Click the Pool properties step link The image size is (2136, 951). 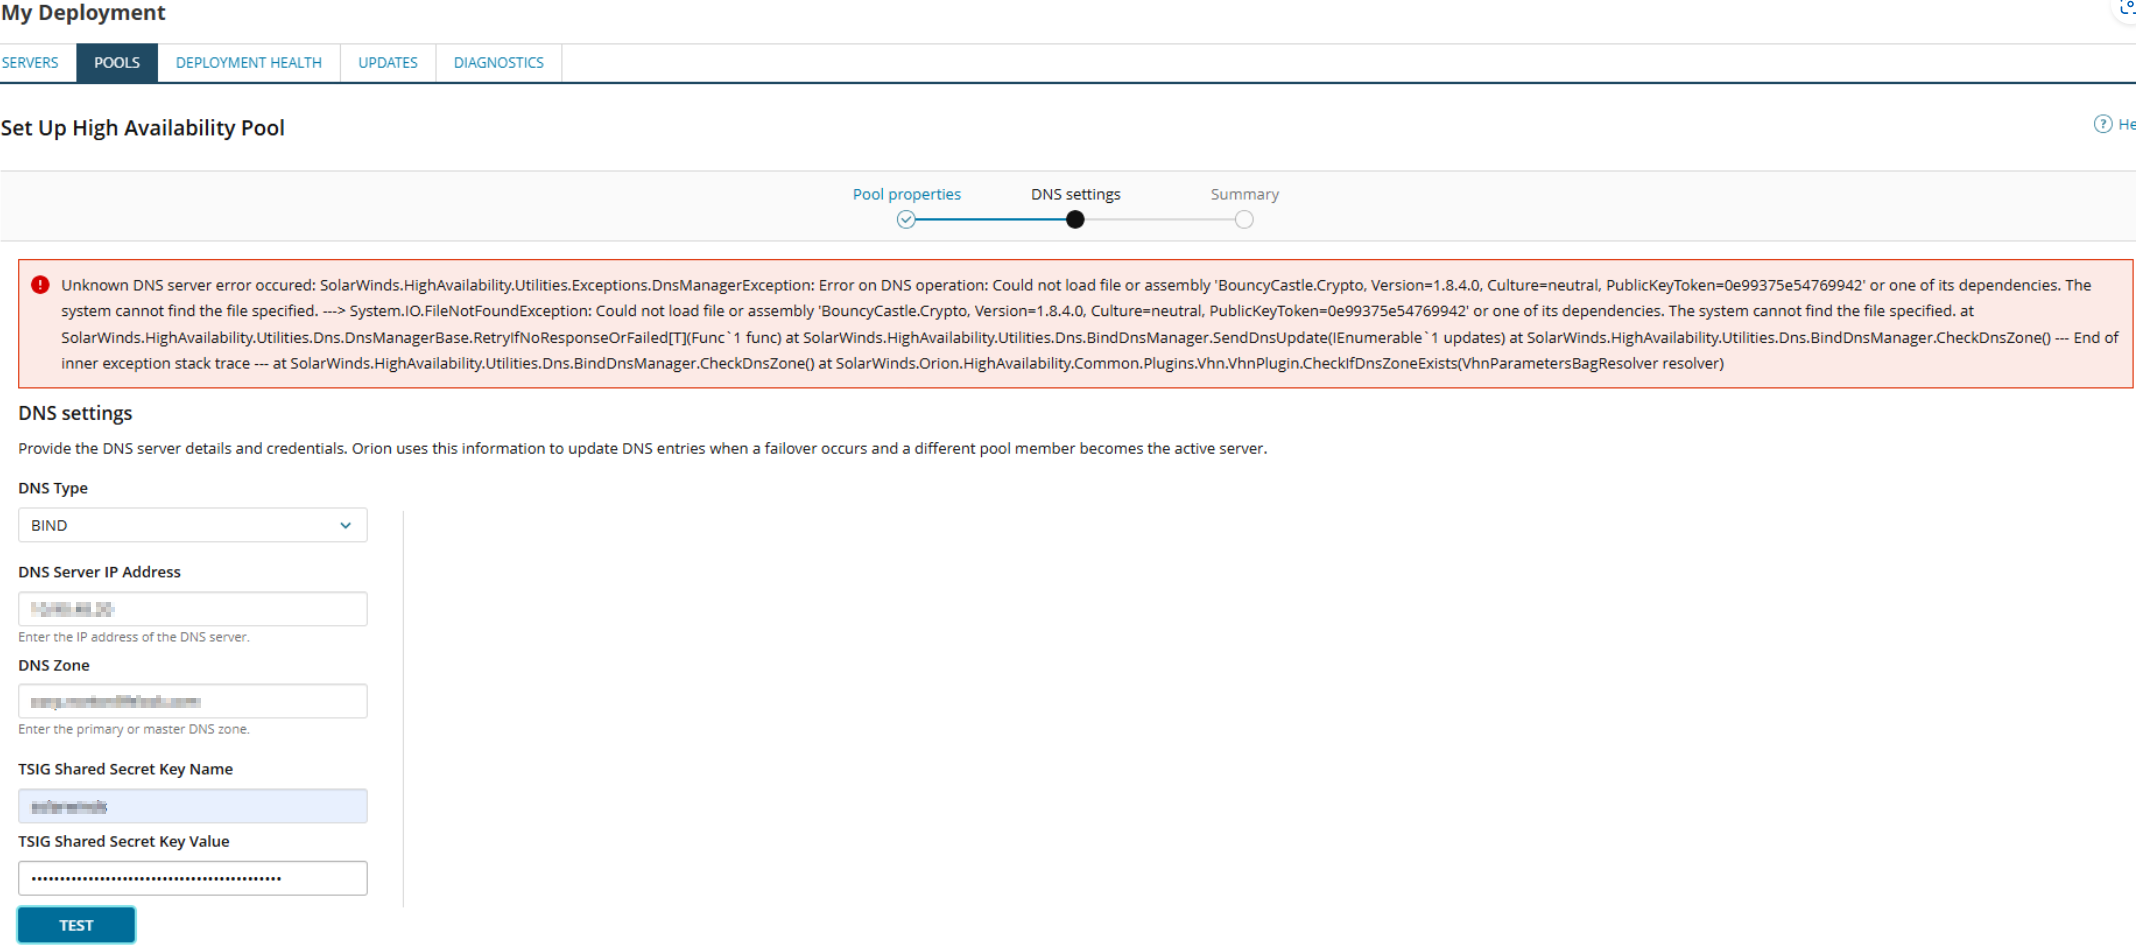[906, 194]
